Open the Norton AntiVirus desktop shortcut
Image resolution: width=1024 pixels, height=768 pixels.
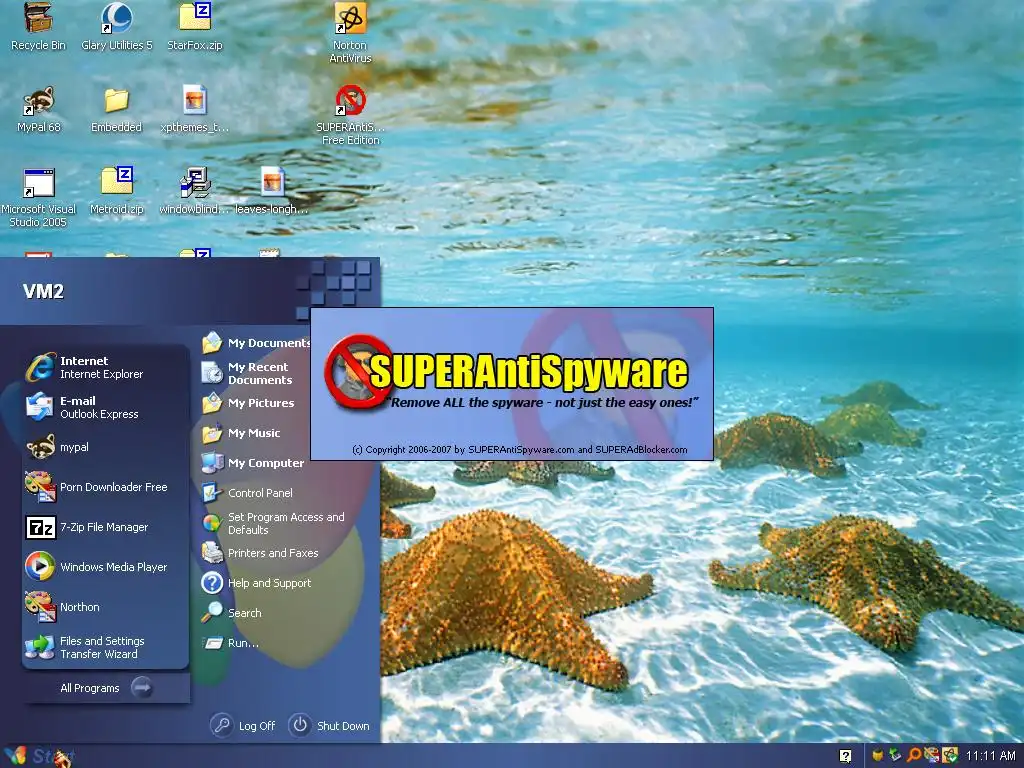tap(350, 33)
